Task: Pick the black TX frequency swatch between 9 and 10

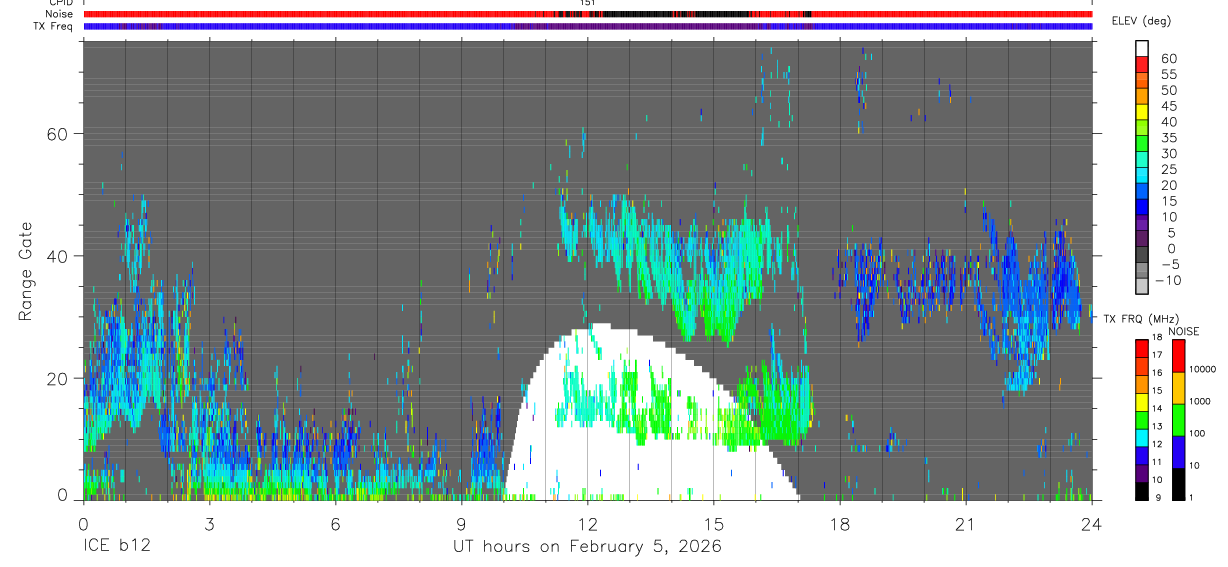Action: click(x=1142, y=491)
